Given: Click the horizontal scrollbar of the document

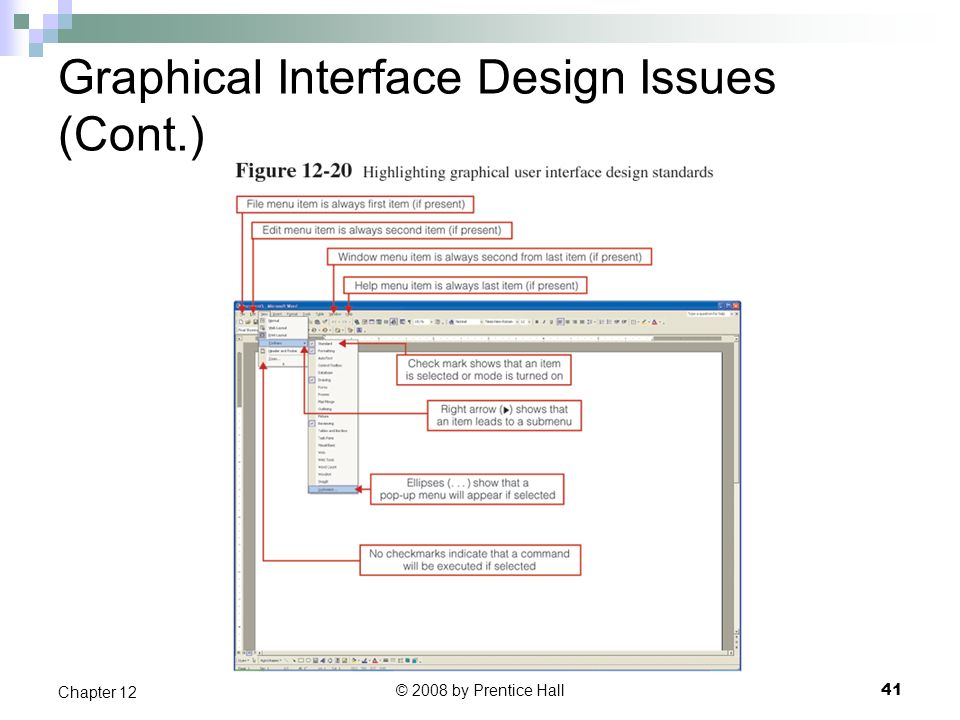Looking at the screenshot, I should tap(496, 653).
